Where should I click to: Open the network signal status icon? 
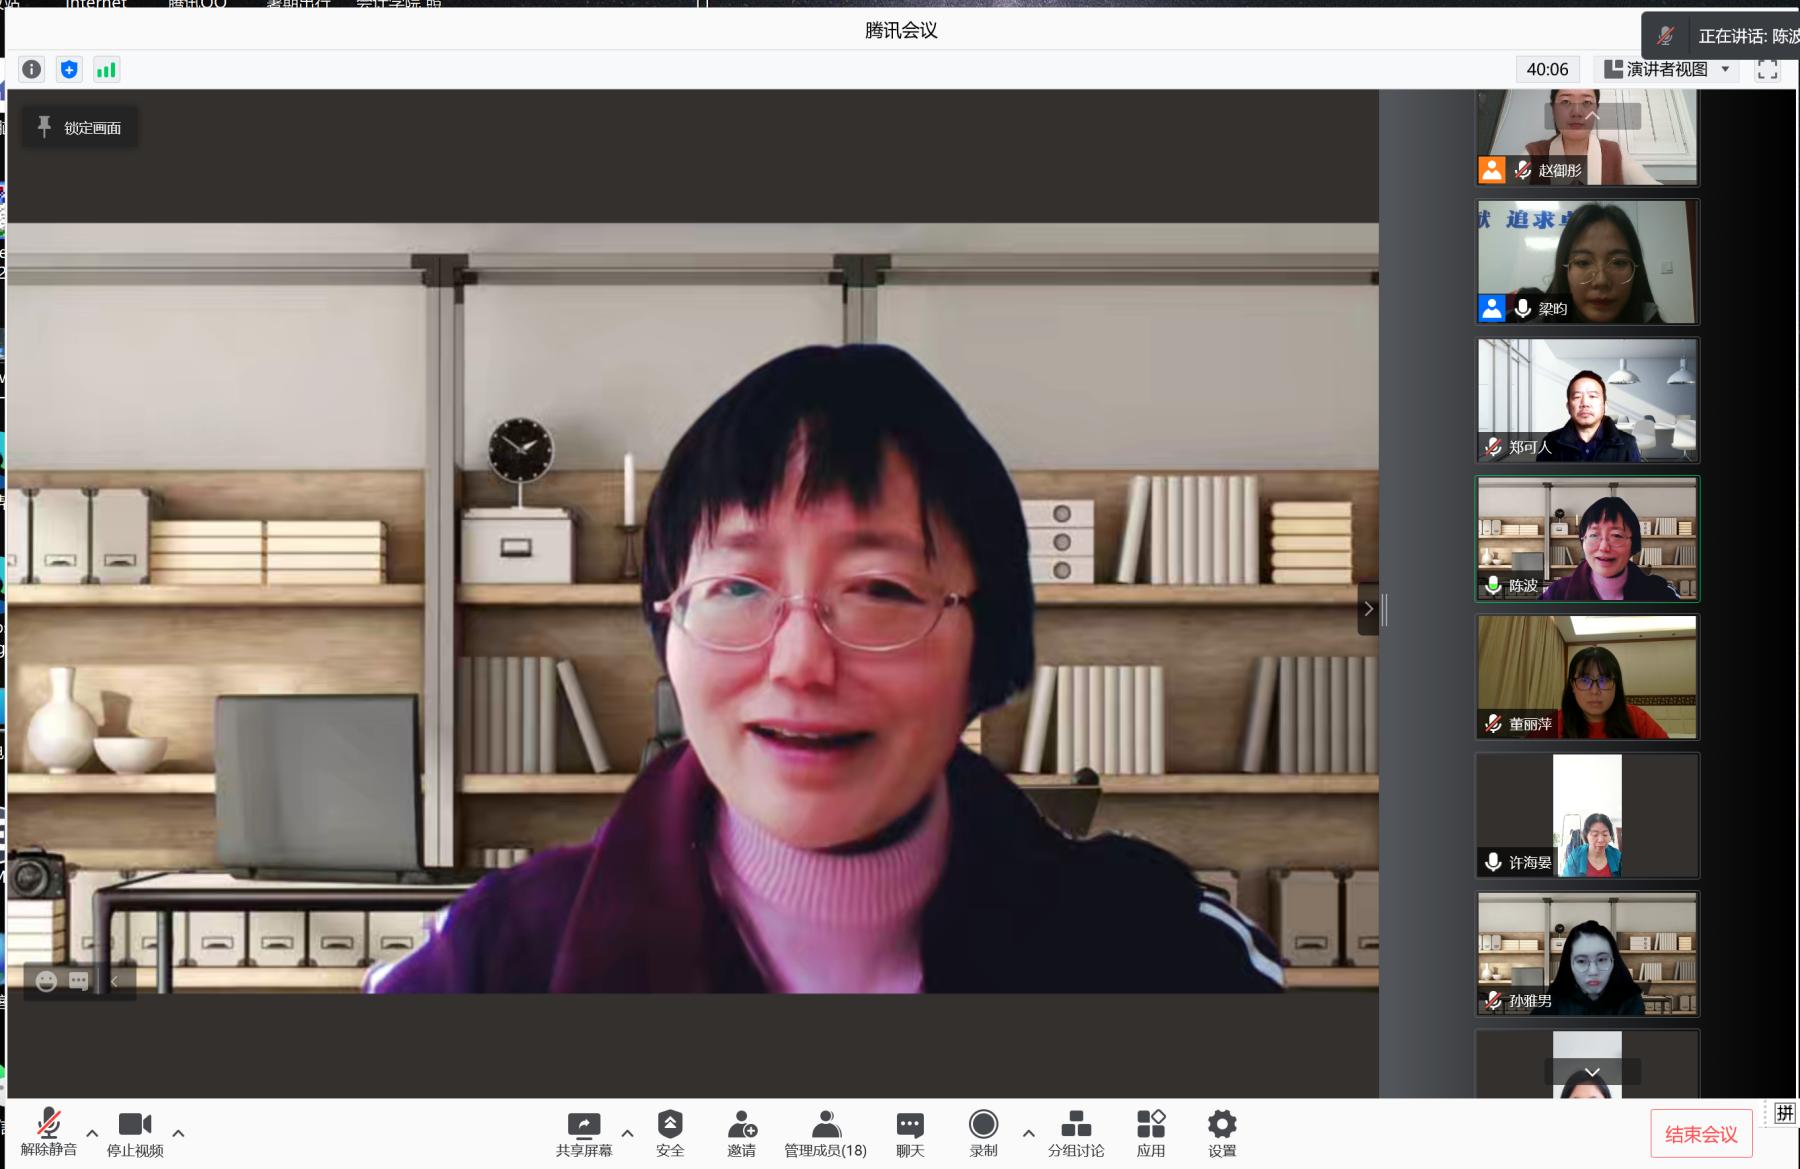click(106, 69)
